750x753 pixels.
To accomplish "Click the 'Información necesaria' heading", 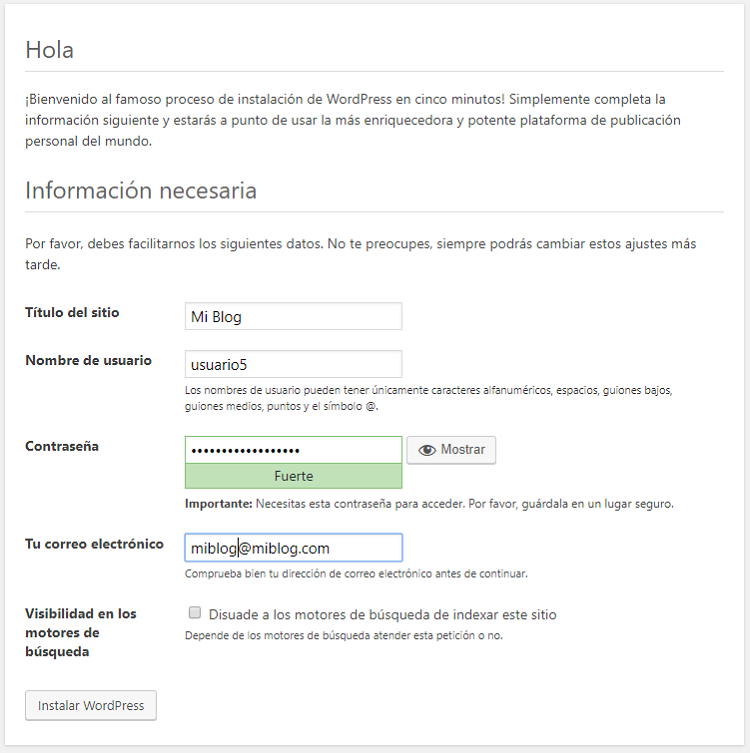I will 141,191.
